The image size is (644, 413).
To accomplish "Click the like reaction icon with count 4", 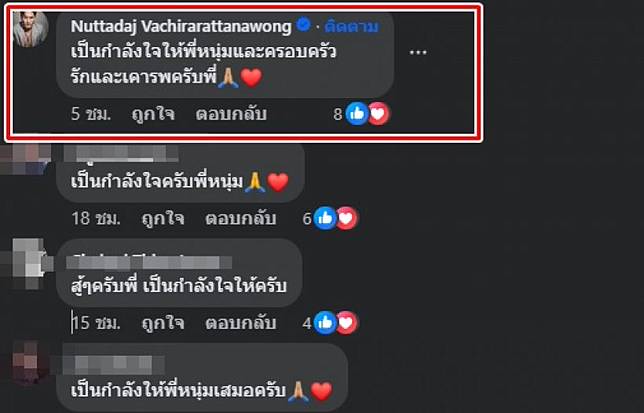I will [325, 323].
